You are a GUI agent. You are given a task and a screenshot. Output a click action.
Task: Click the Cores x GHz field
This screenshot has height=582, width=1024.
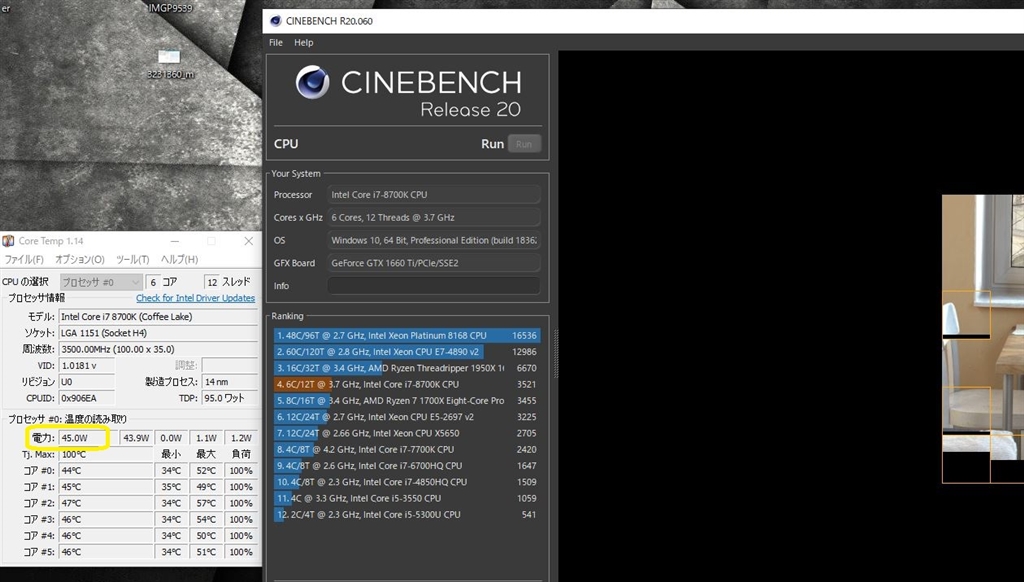pos(434,218)
